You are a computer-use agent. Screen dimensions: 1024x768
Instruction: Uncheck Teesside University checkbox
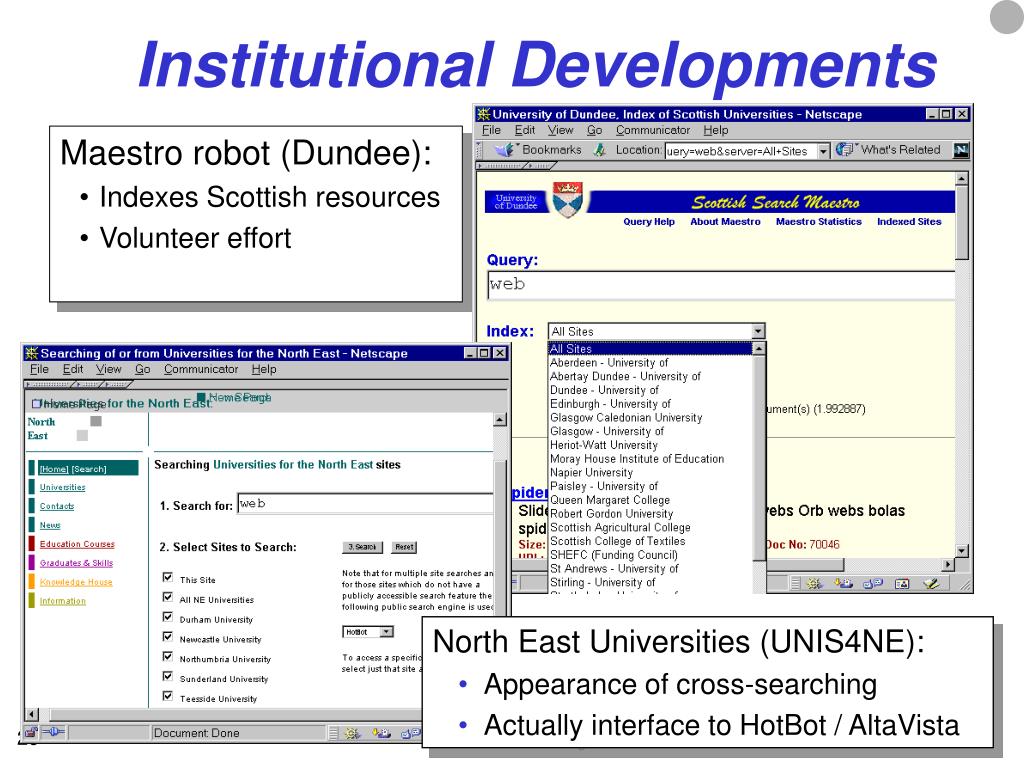168,696
